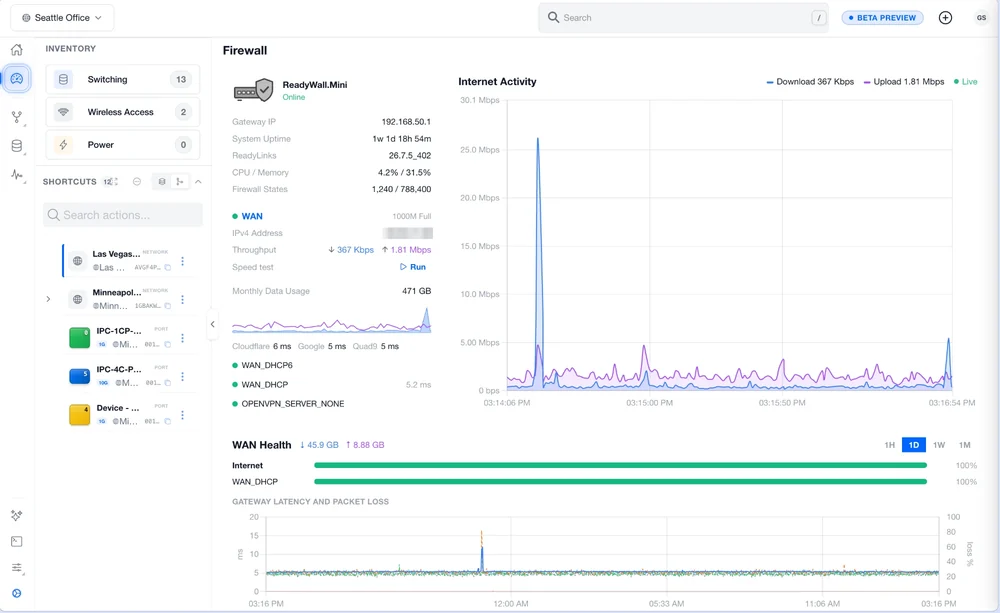Click the ReadyLinks version 26.7.5_402
Screen dimensions: 1000x613
[x=409, y=156]
